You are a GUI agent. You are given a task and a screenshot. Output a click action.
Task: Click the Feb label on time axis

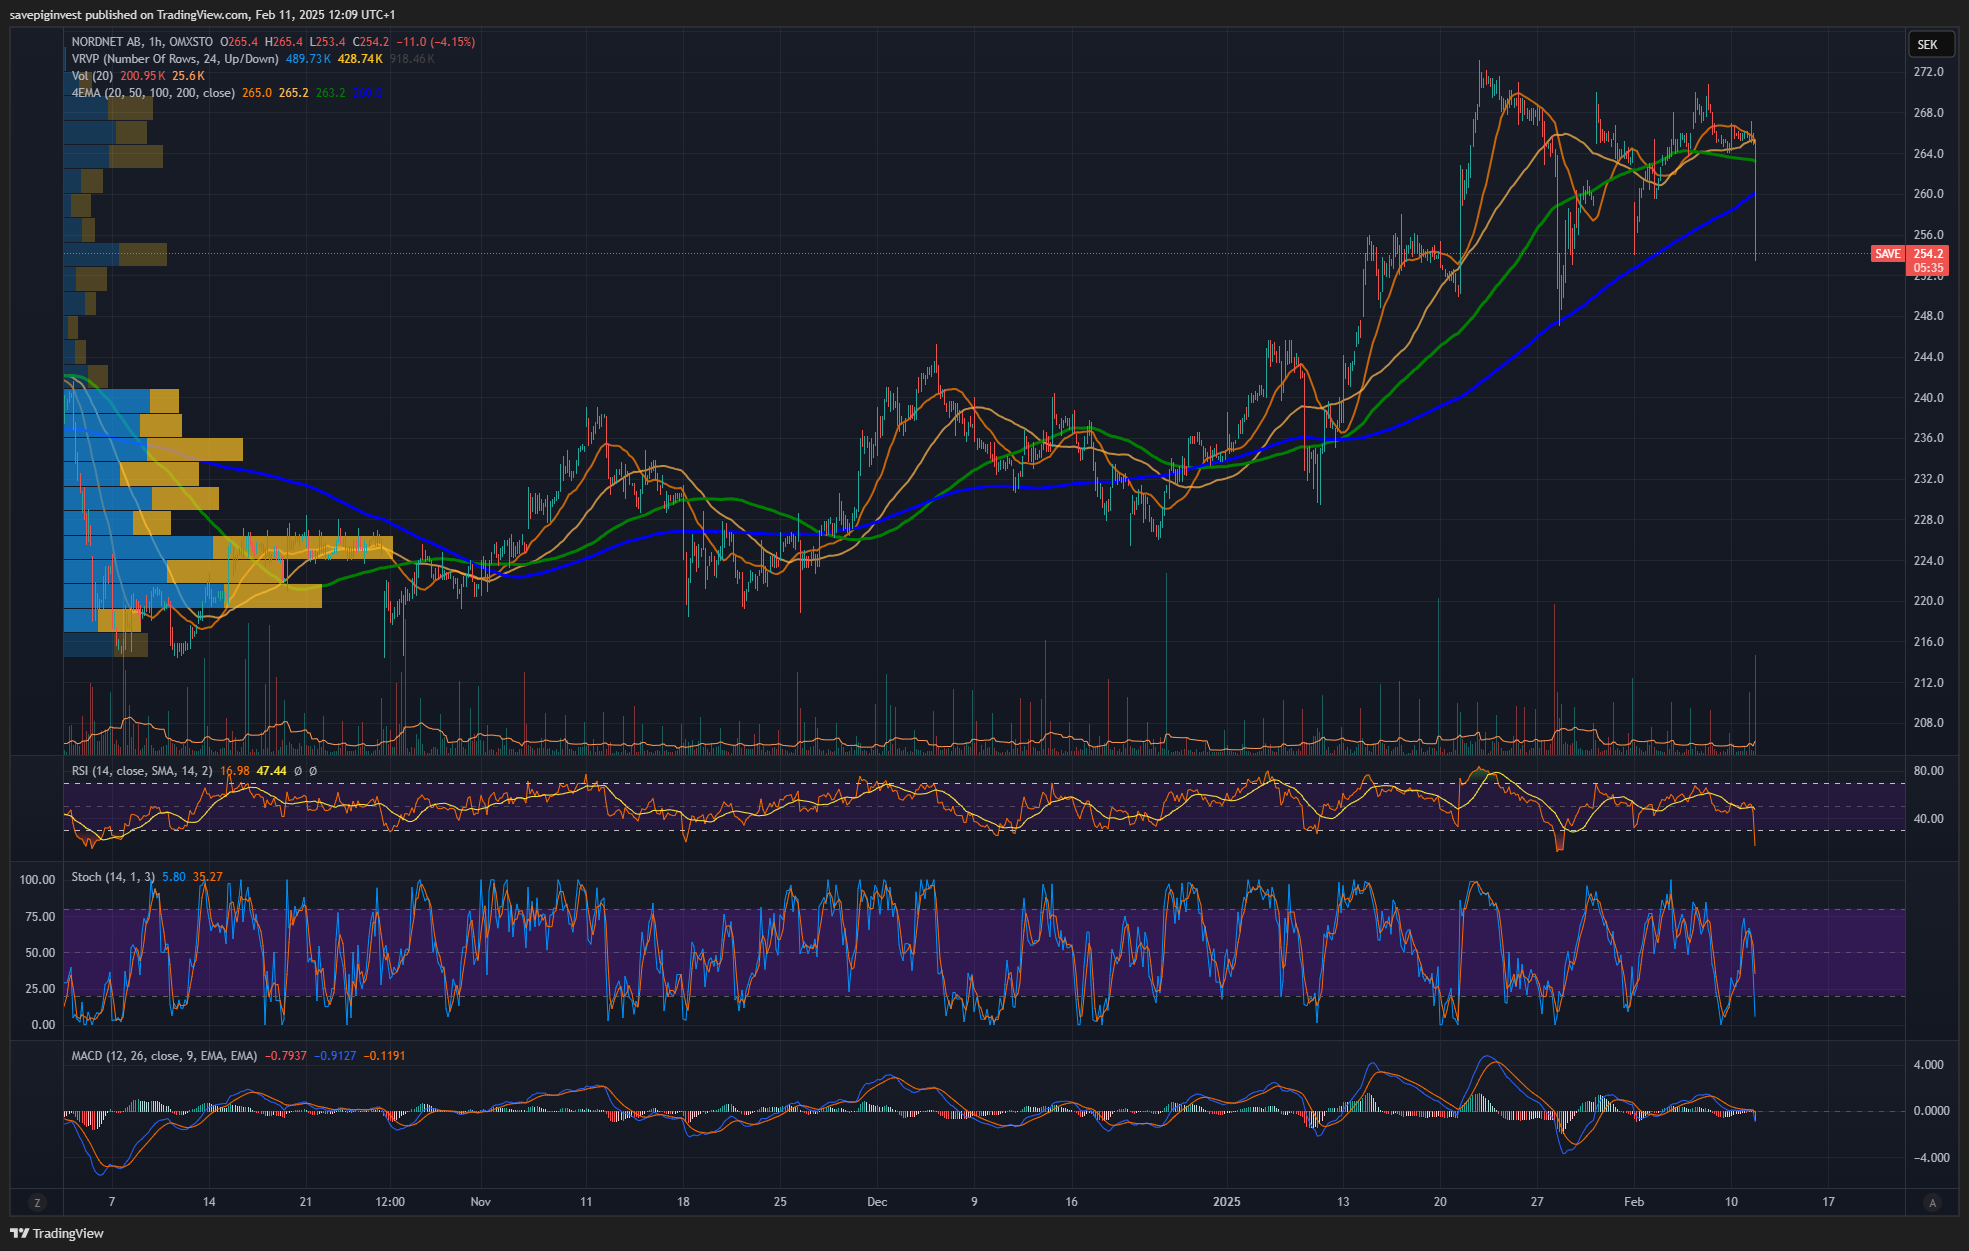tap(1633, 1202)
